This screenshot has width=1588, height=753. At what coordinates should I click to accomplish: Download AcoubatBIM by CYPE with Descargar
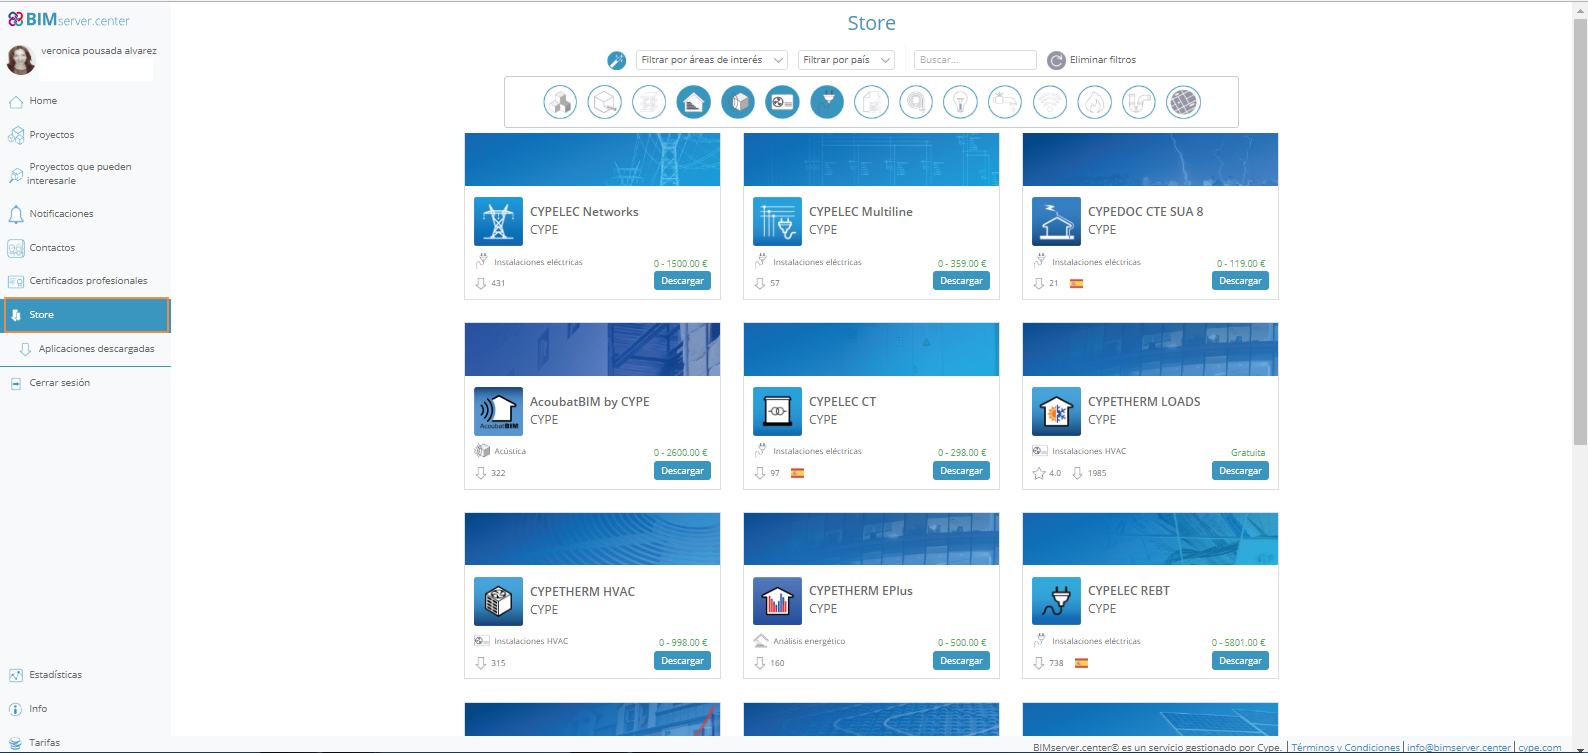pos(683,471)
